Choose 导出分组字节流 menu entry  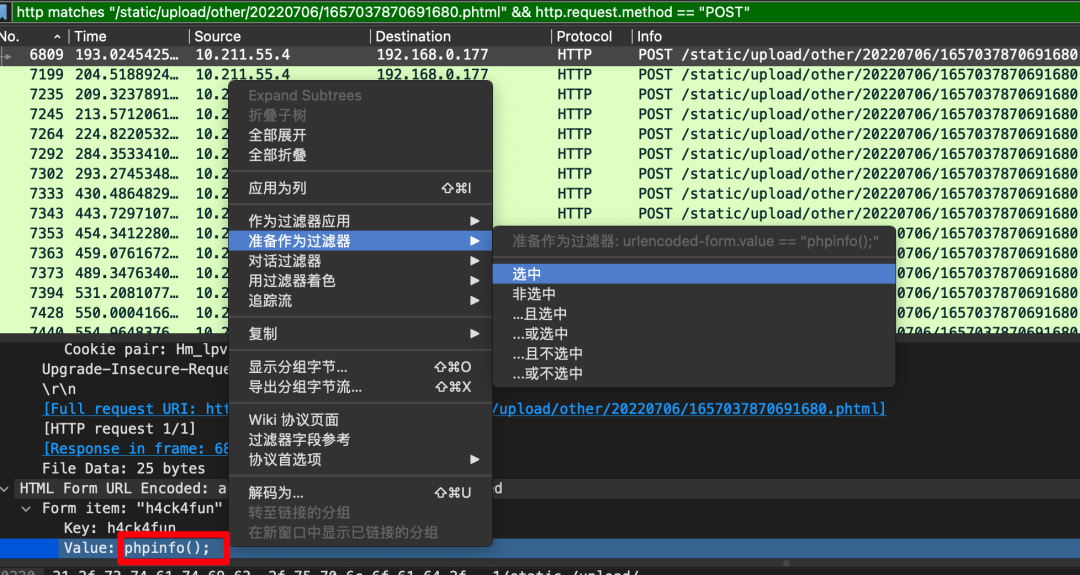point(361,387)
